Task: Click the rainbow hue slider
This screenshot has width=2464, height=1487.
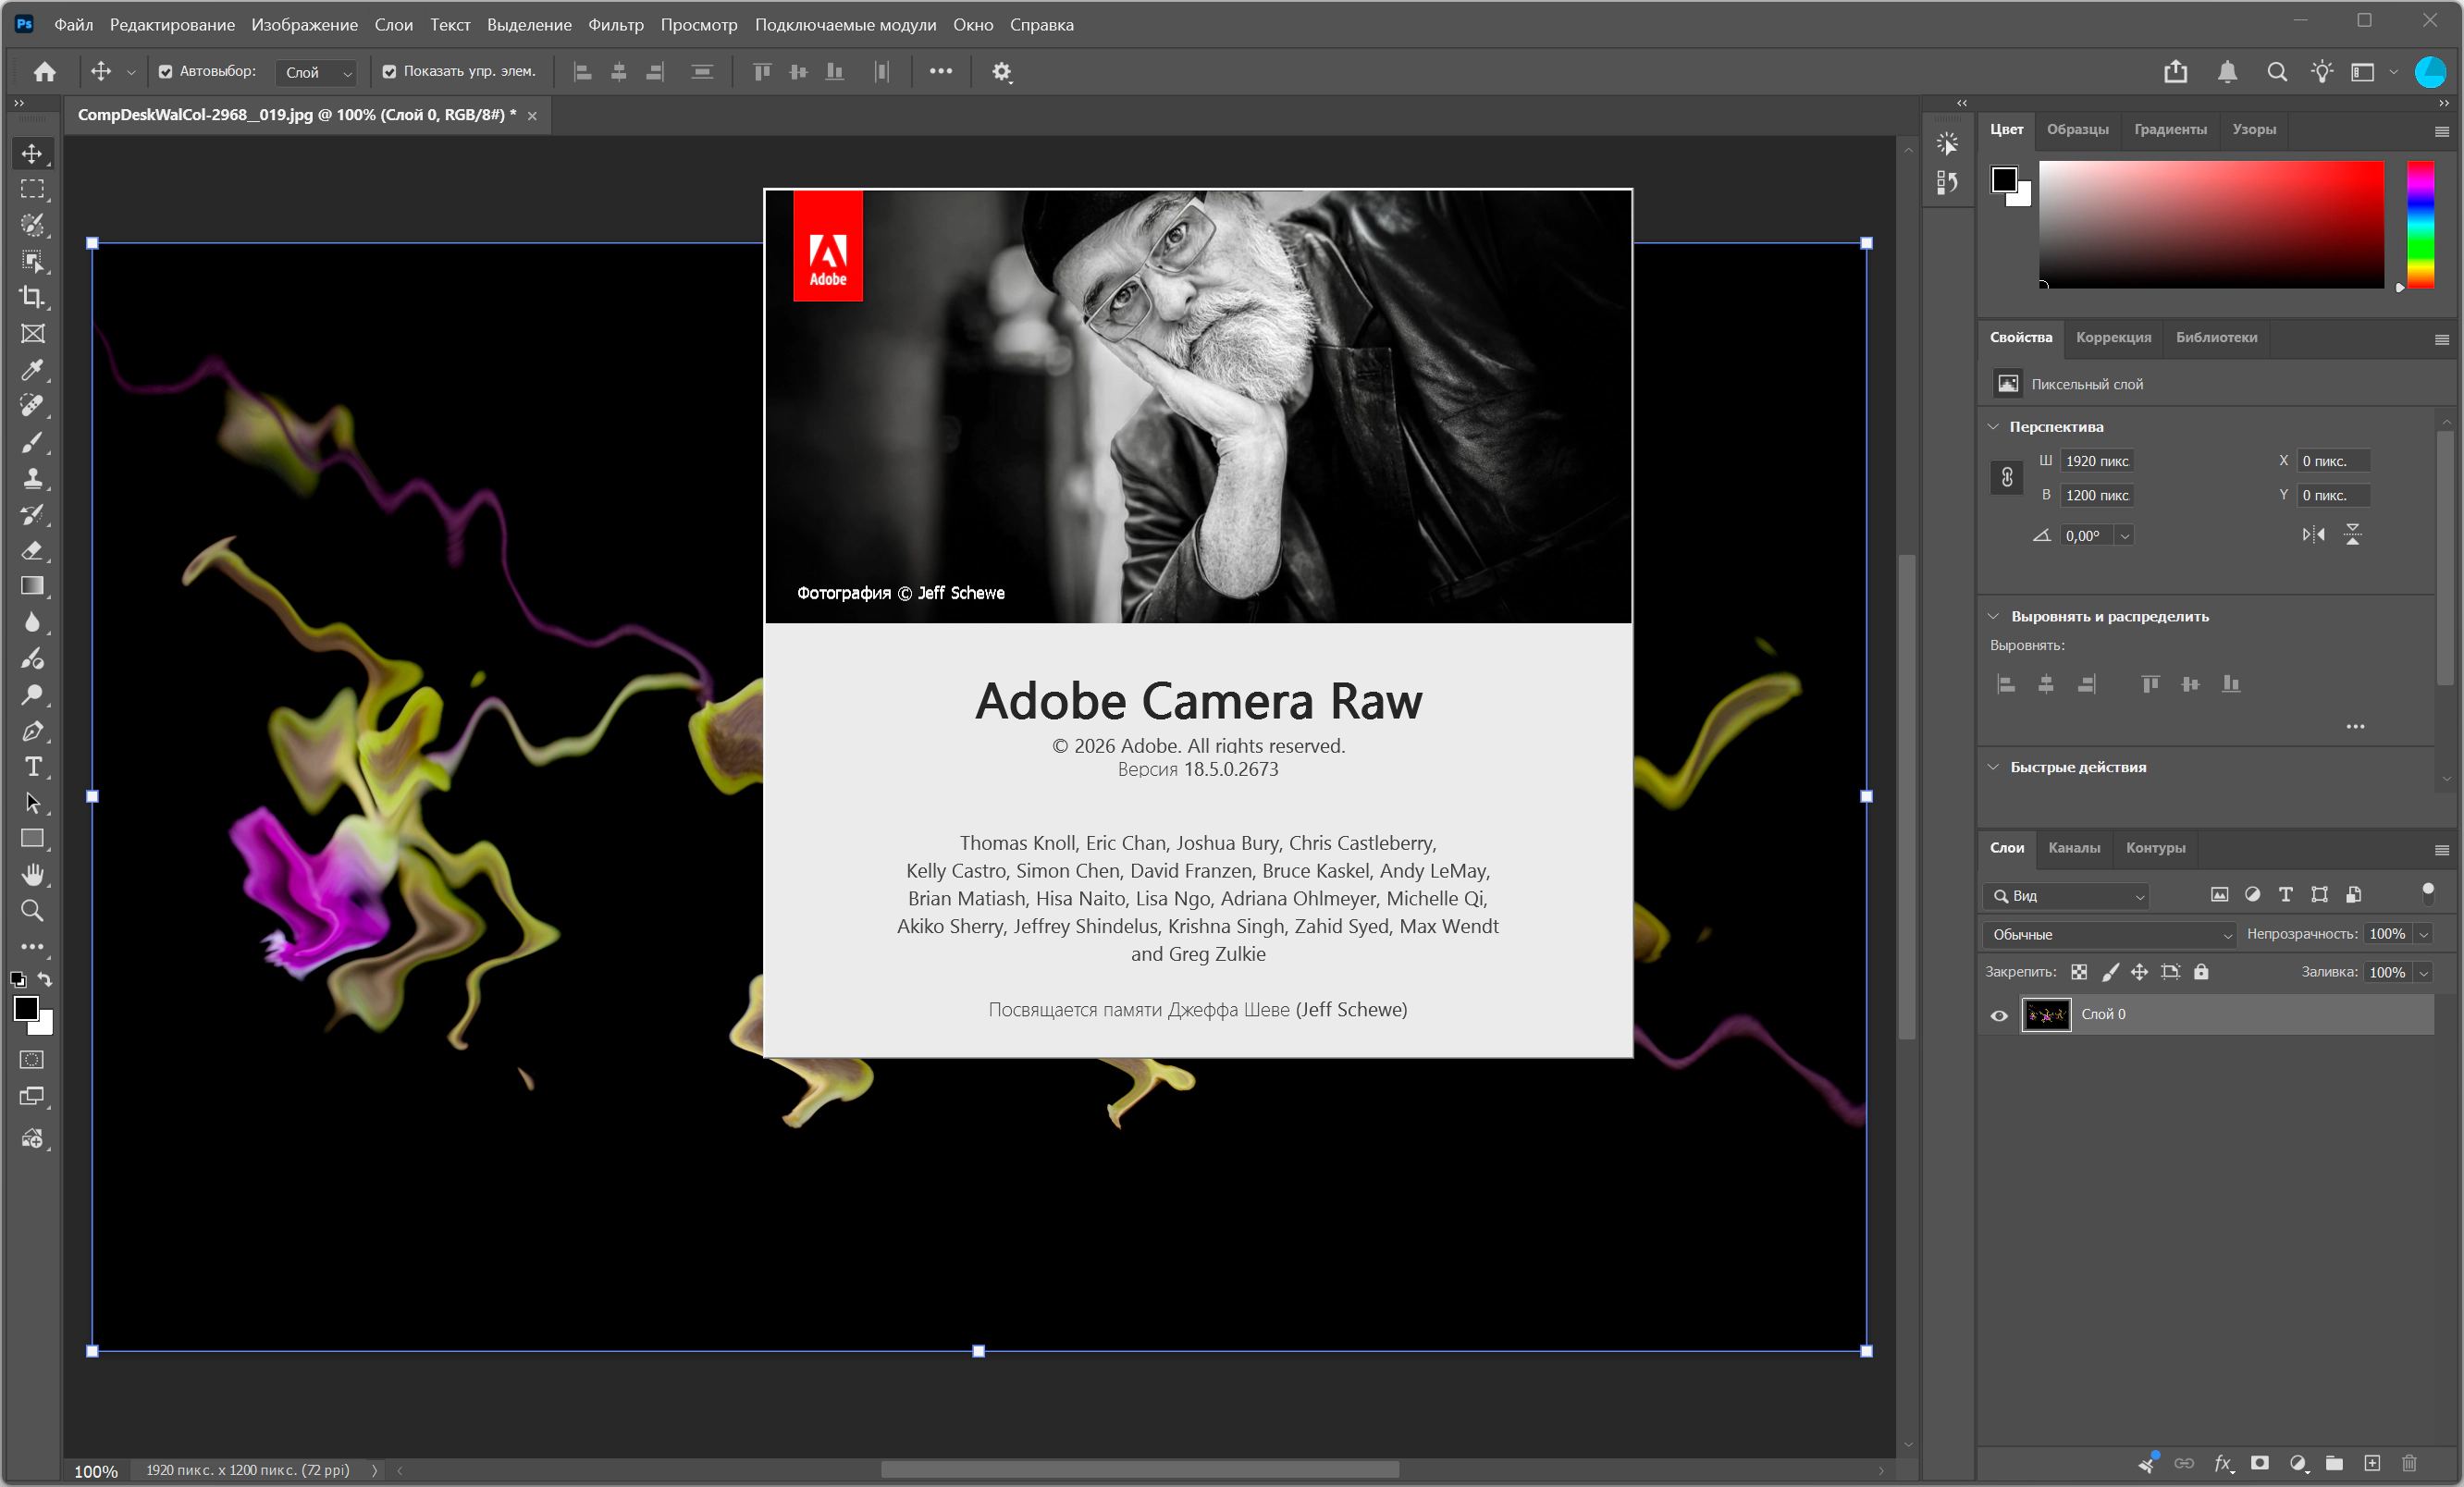Action: (x=2420, y=224)
